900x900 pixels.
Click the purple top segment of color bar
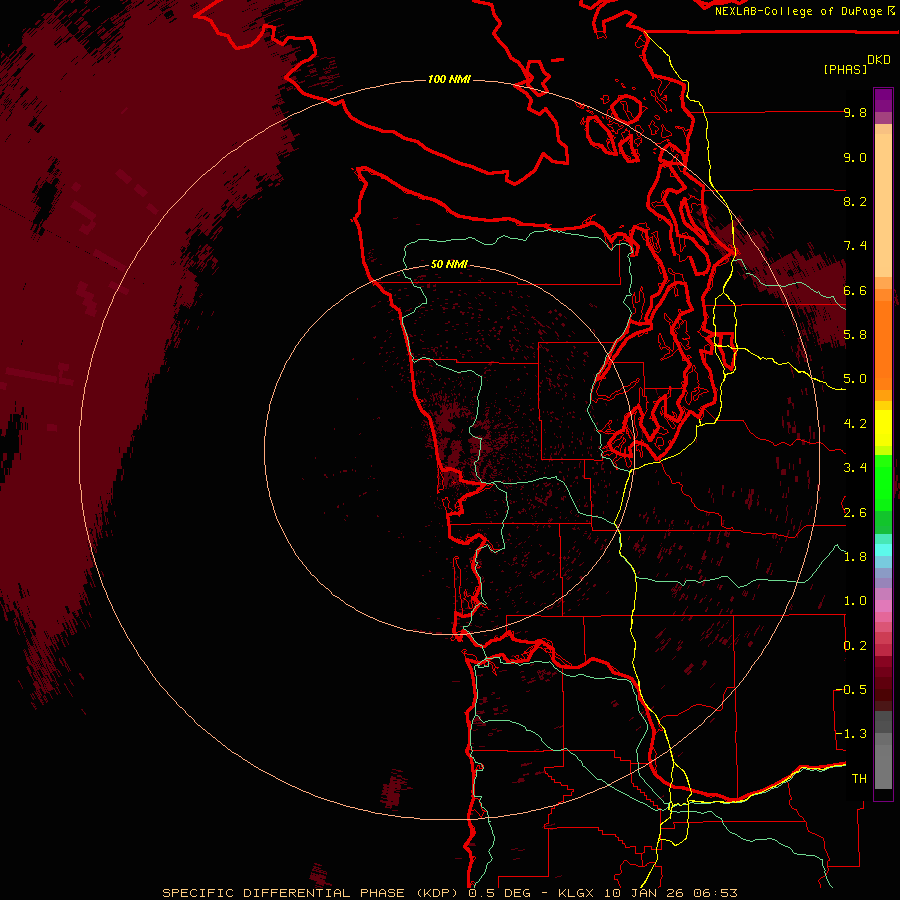click(883, 100)
